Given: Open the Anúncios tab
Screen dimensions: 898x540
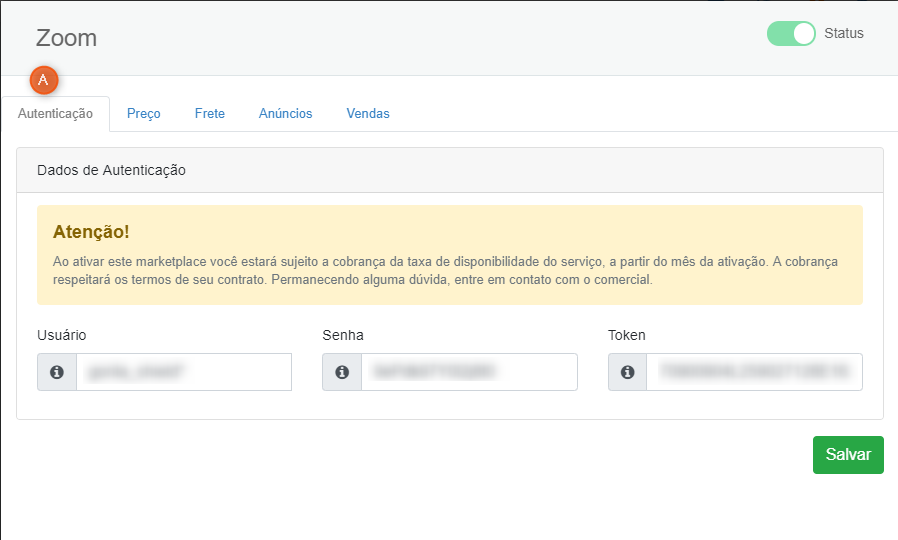Looking at the screenshot, I should click(285, 113).
